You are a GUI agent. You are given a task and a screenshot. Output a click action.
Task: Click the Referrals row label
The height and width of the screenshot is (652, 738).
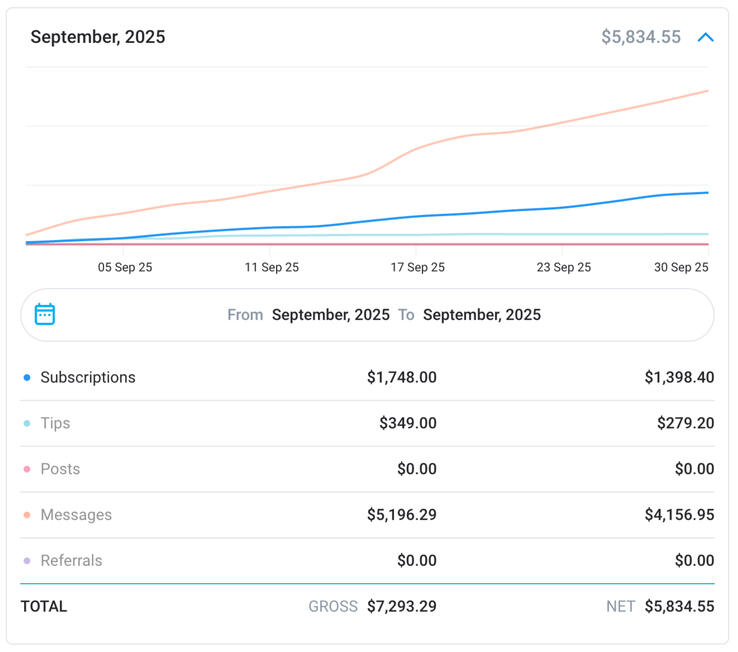pos(71,561)
